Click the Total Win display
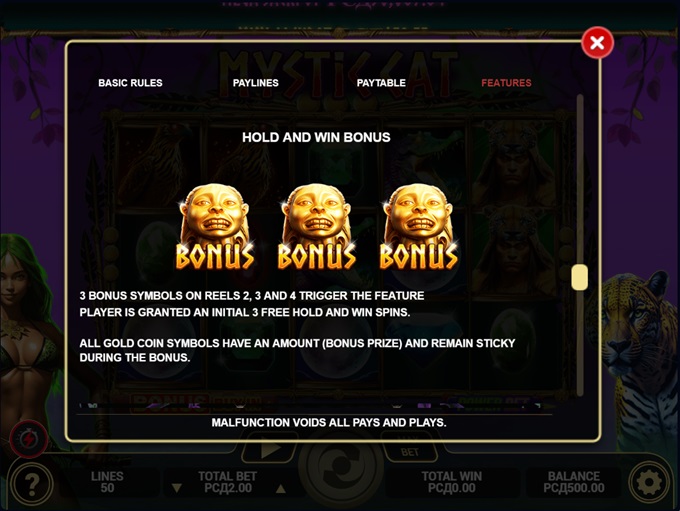 [x=451, y=482]
